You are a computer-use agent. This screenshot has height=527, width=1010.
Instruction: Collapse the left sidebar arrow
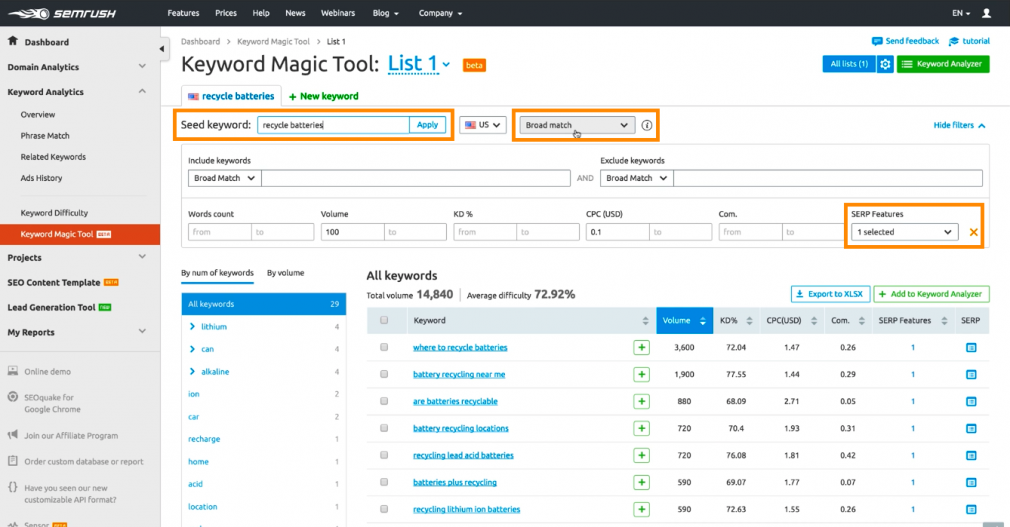tap(162, 48)
